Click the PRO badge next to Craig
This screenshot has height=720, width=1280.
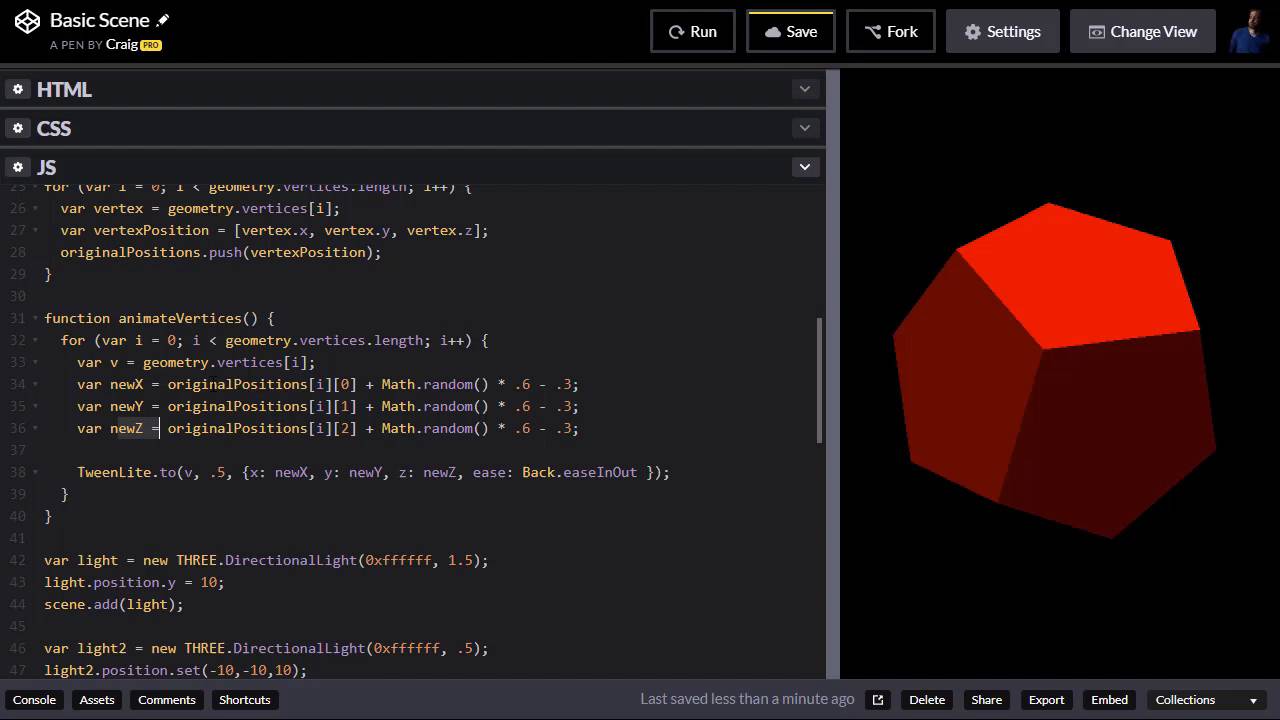pos(151,45)
